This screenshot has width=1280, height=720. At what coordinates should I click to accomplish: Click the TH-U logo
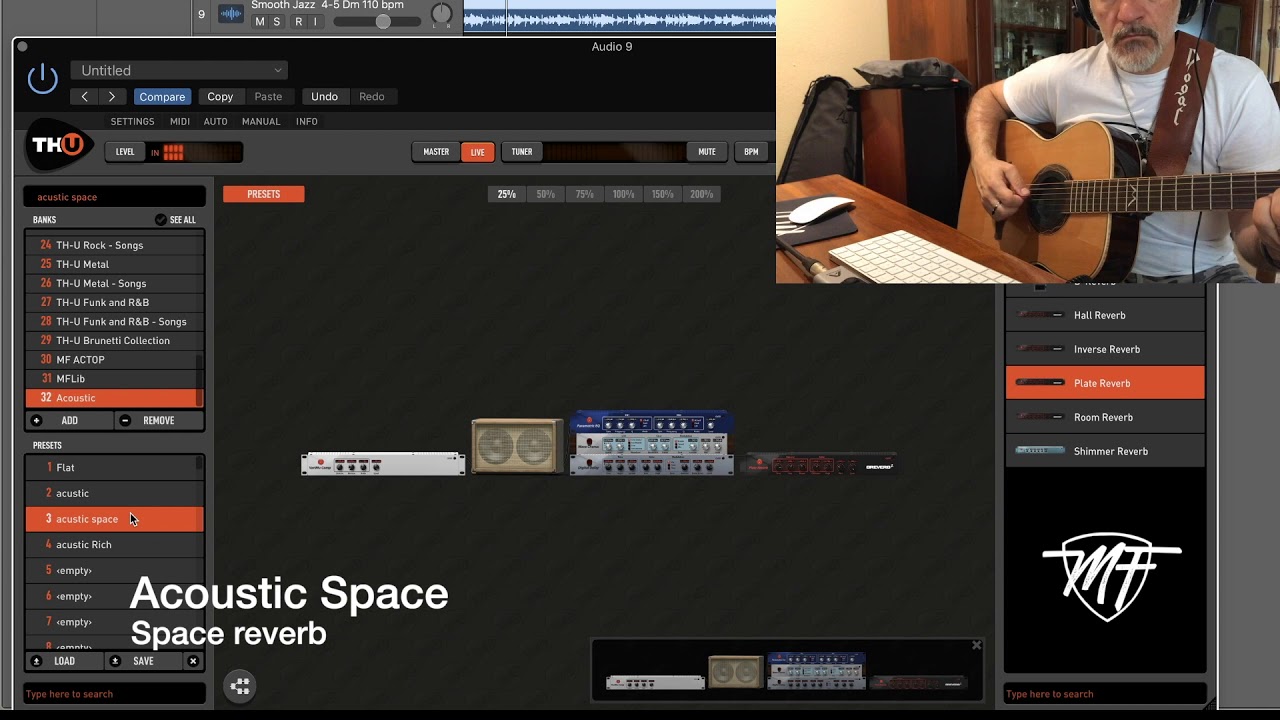pyautogui.click(x=59, y=146)
